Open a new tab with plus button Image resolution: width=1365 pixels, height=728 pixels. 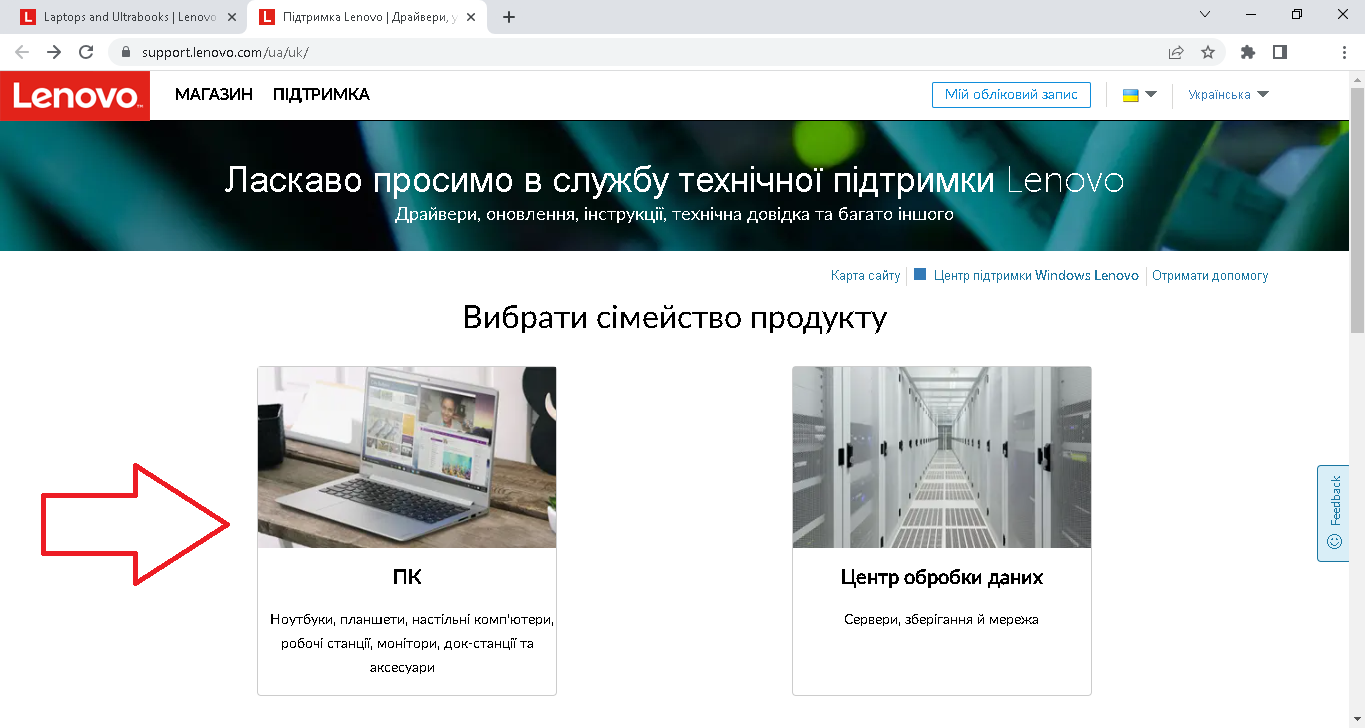pos(509,17)
